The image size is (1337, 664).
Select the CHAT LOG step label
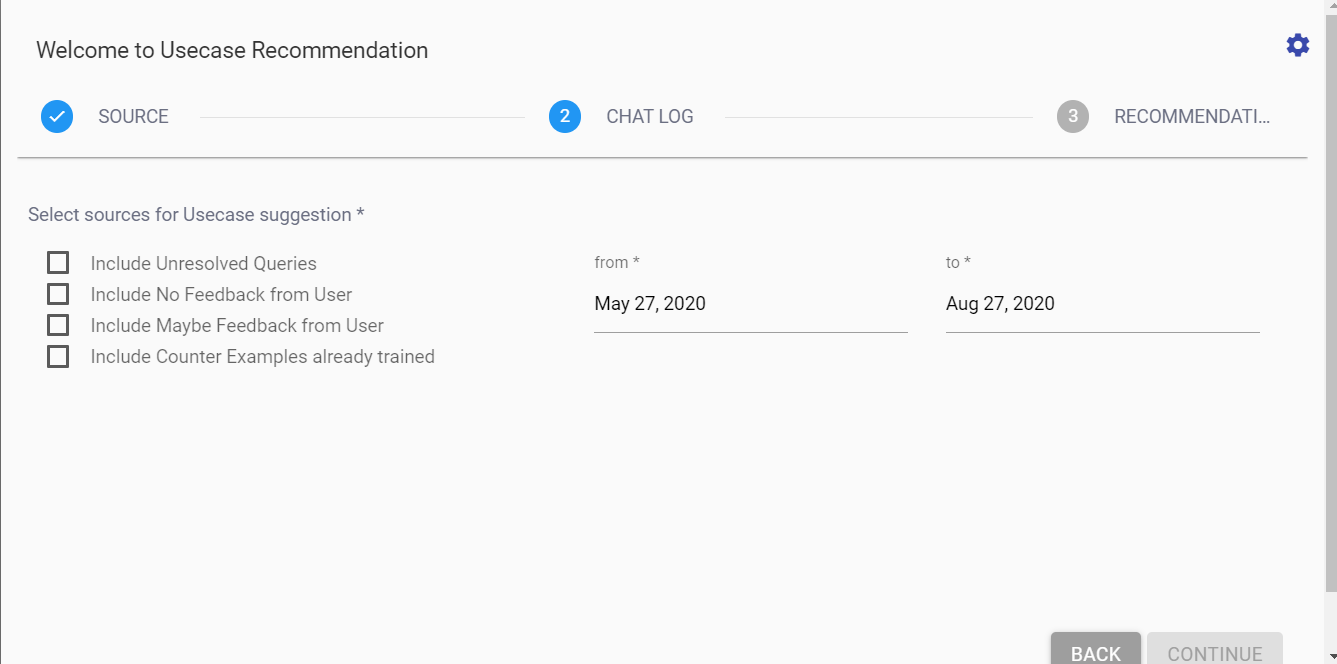click(649, 117)
